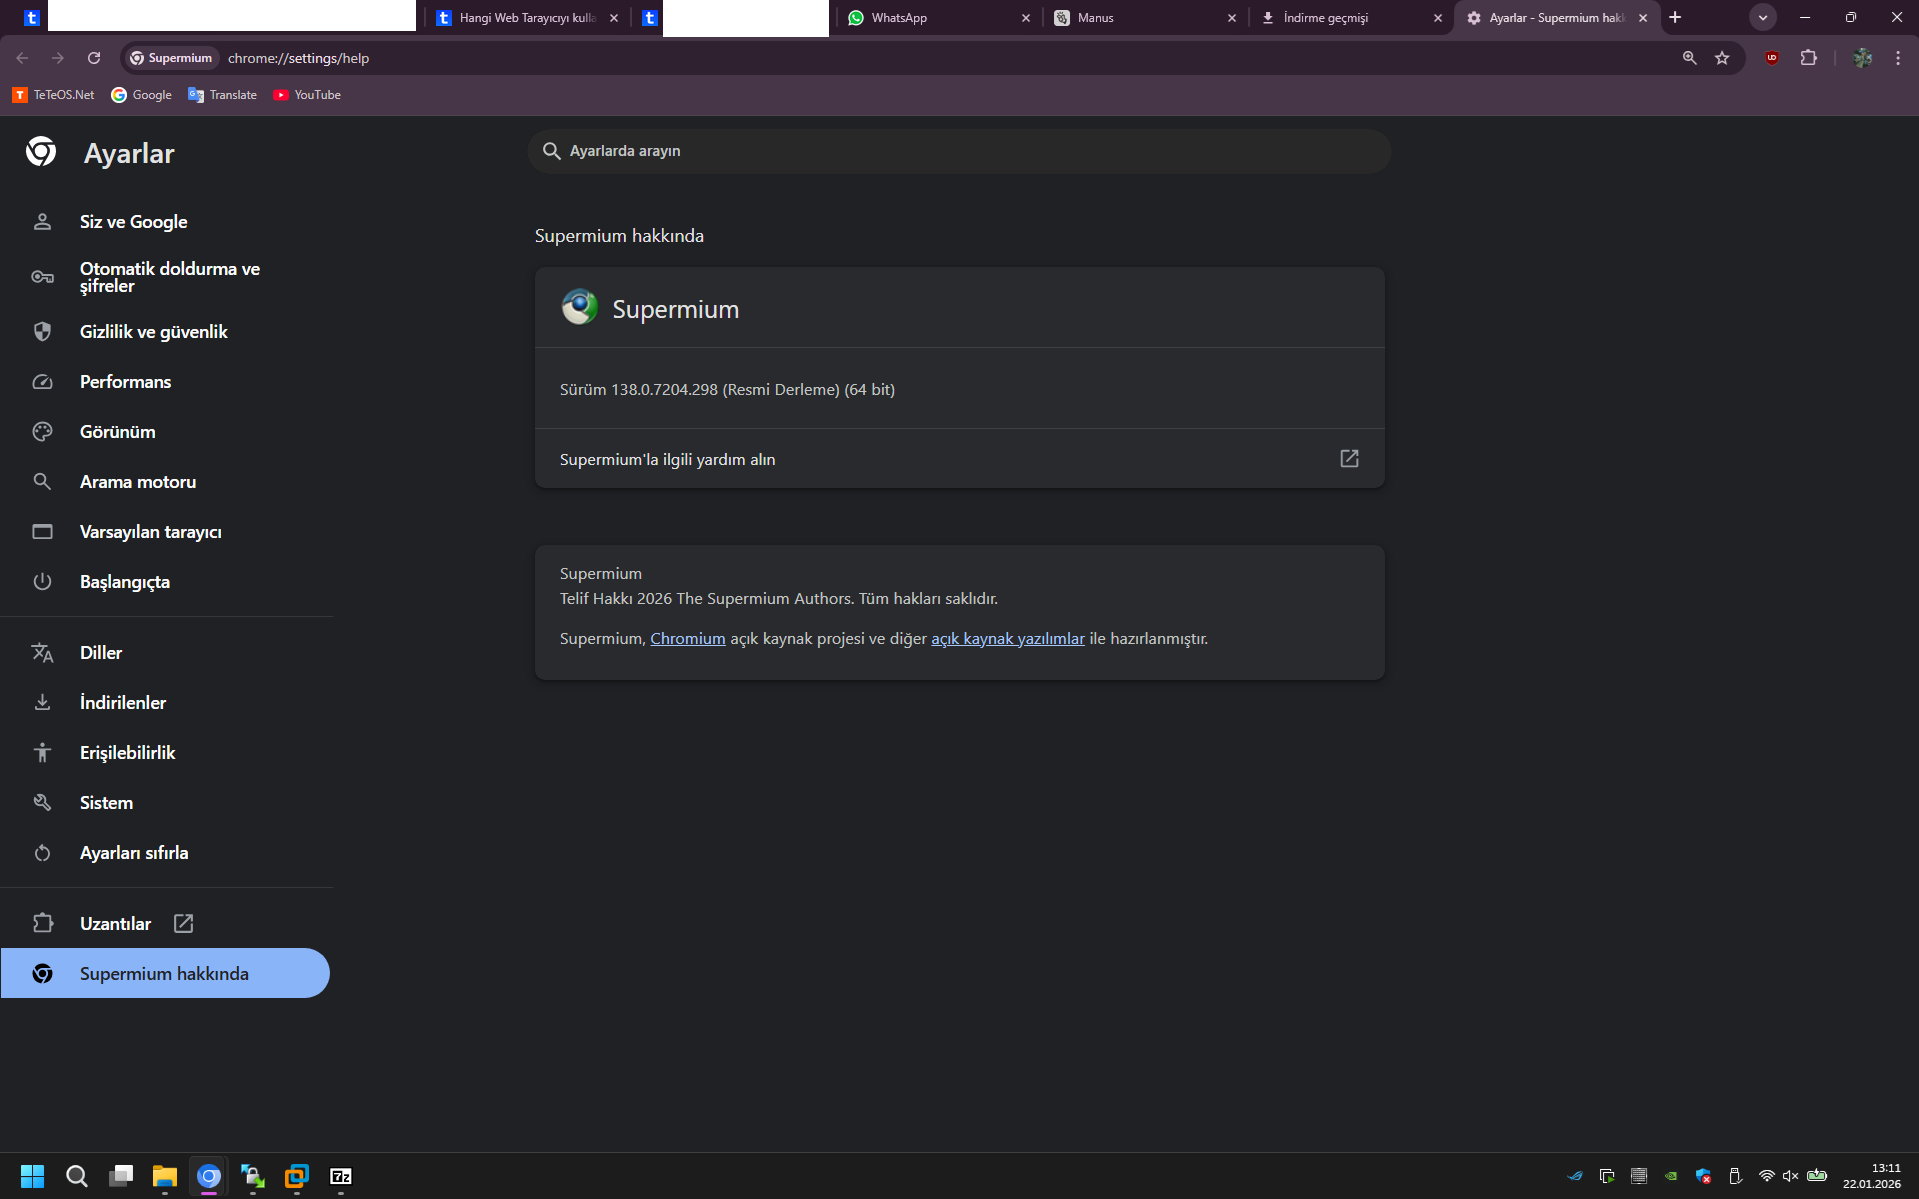This screenshot has height=1199, width=1919.
Task: Open the orange-blue squares taskbar app
Action: point(297,1176)
